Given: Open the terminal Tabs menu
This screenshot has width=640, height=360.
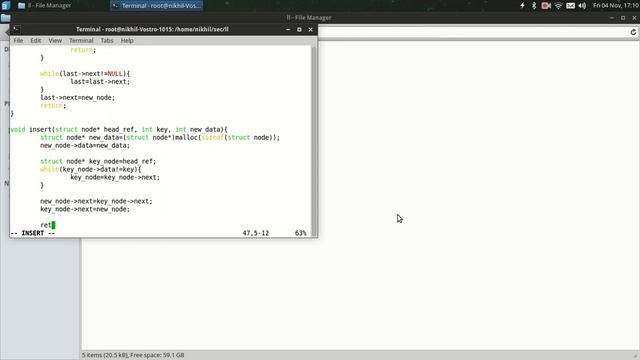Looking at the screenshot, I should (107, 40).
